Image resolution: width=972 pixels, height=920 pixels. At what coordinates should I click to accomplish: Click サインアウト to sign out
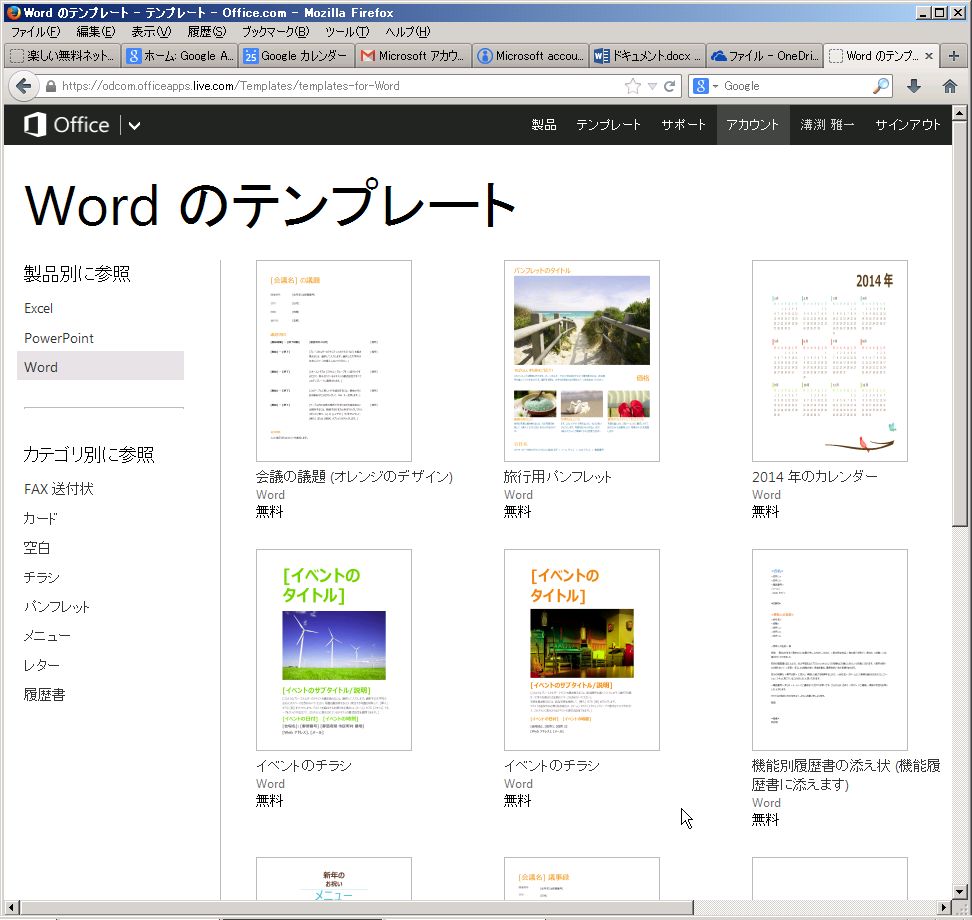(x=908, y=125)
